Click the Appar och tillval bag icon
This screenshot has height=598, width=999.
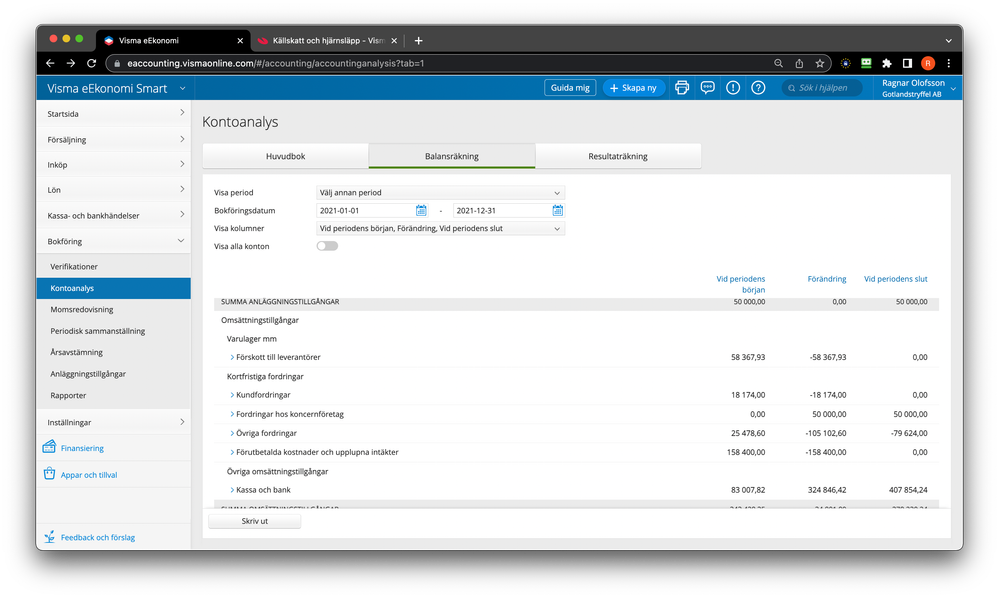(x=49, y=474)
